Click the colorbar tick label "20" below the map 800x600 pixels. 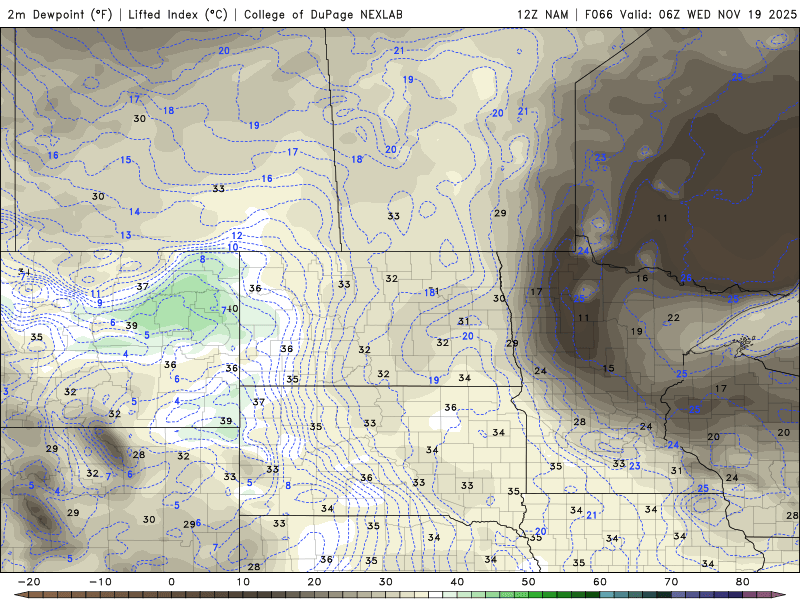314,582
